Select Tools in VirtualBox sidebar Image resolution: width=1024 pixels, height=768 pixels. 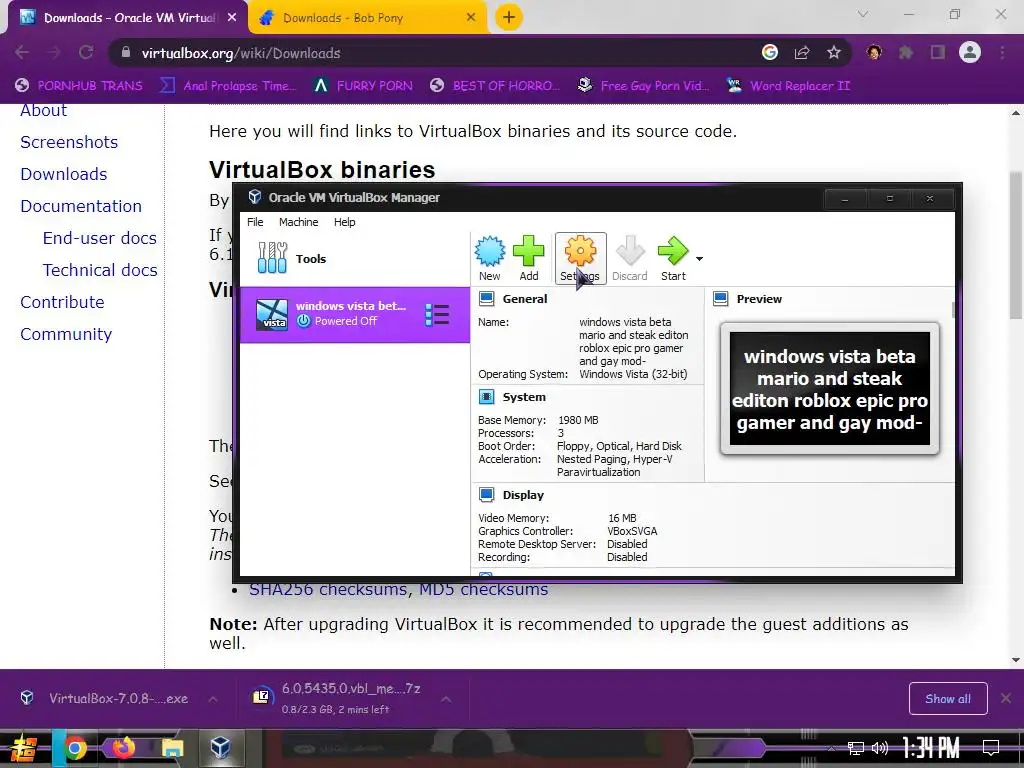tap(355, 259)
